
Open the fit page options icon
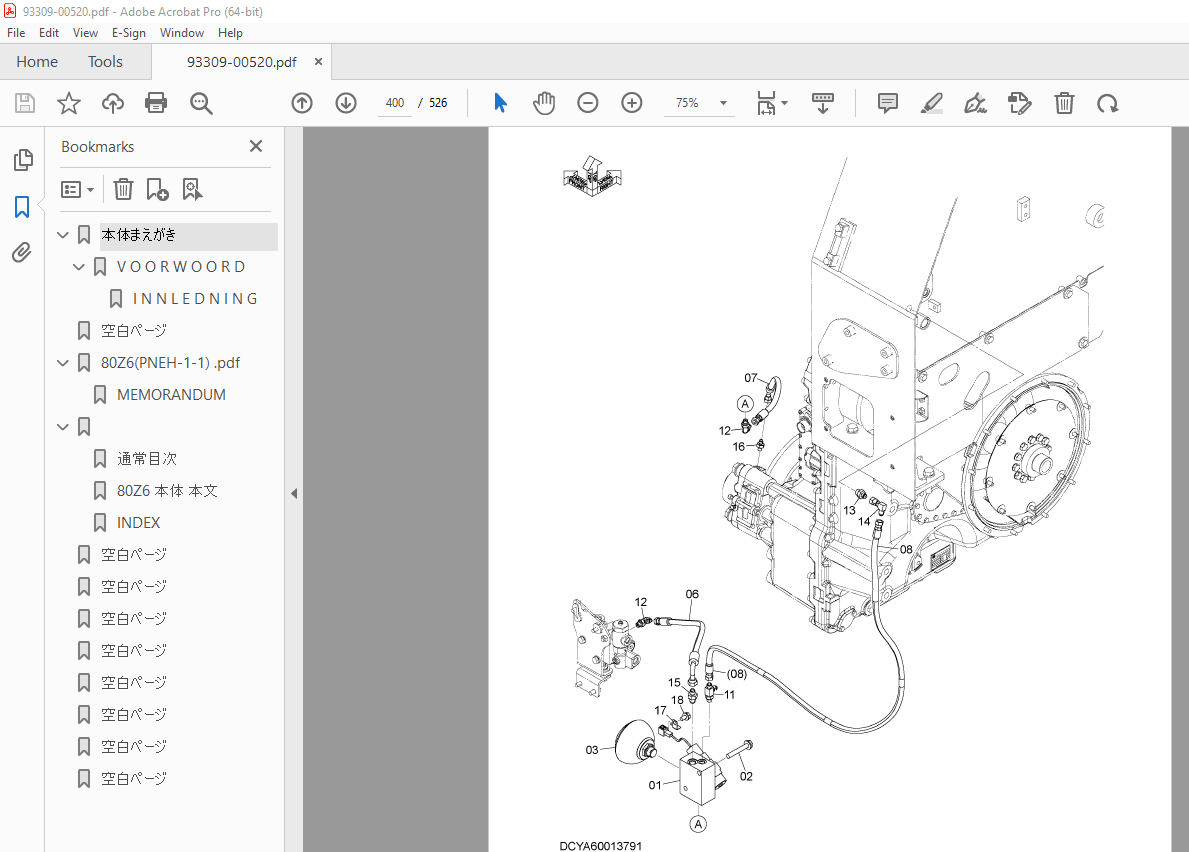click(x=767, y=103)
